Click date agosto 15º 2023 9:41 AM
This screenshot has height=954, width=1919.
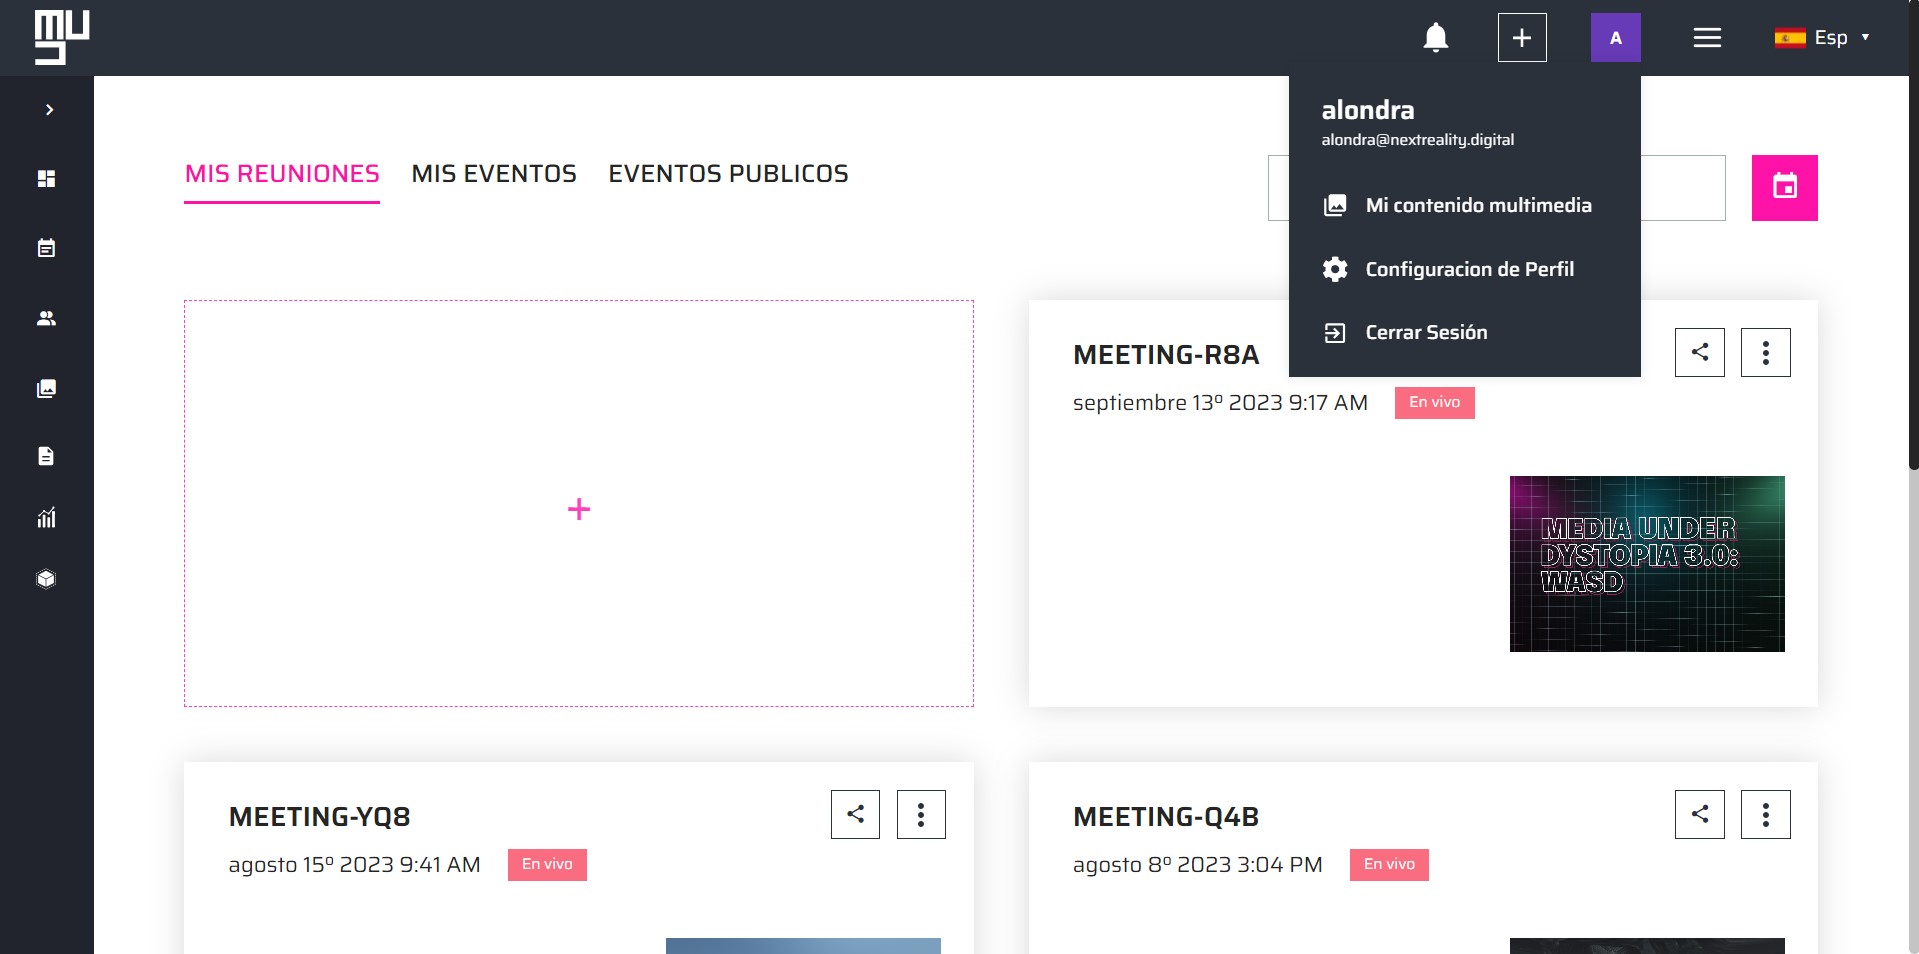pyautogui.click(x=354, y=865)
